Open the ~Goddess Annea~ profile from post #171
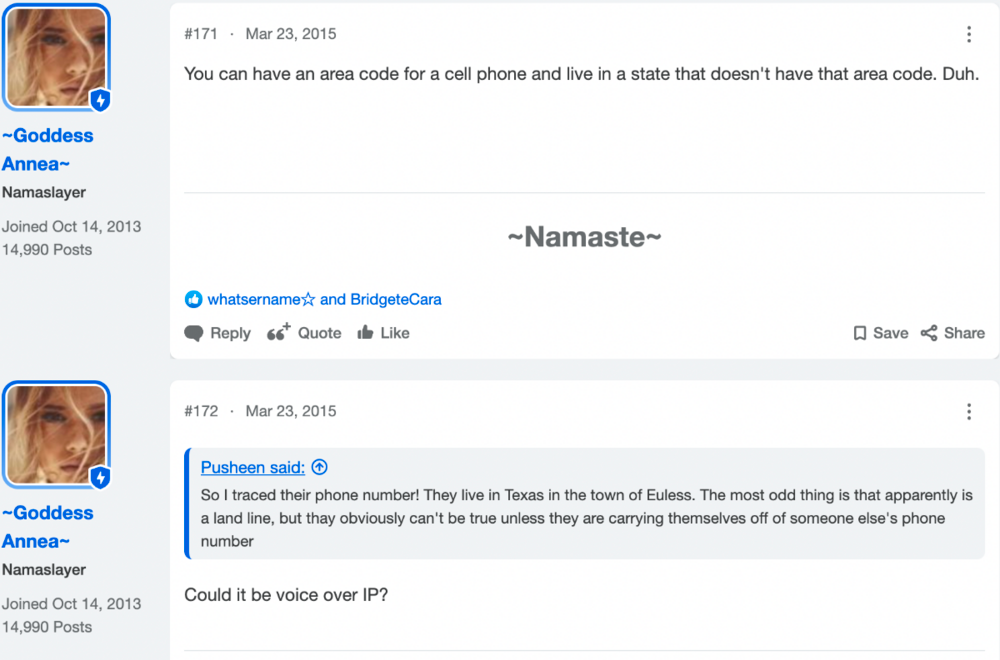The height and width of the screenshot is (660, 1000). click(48, 150)
